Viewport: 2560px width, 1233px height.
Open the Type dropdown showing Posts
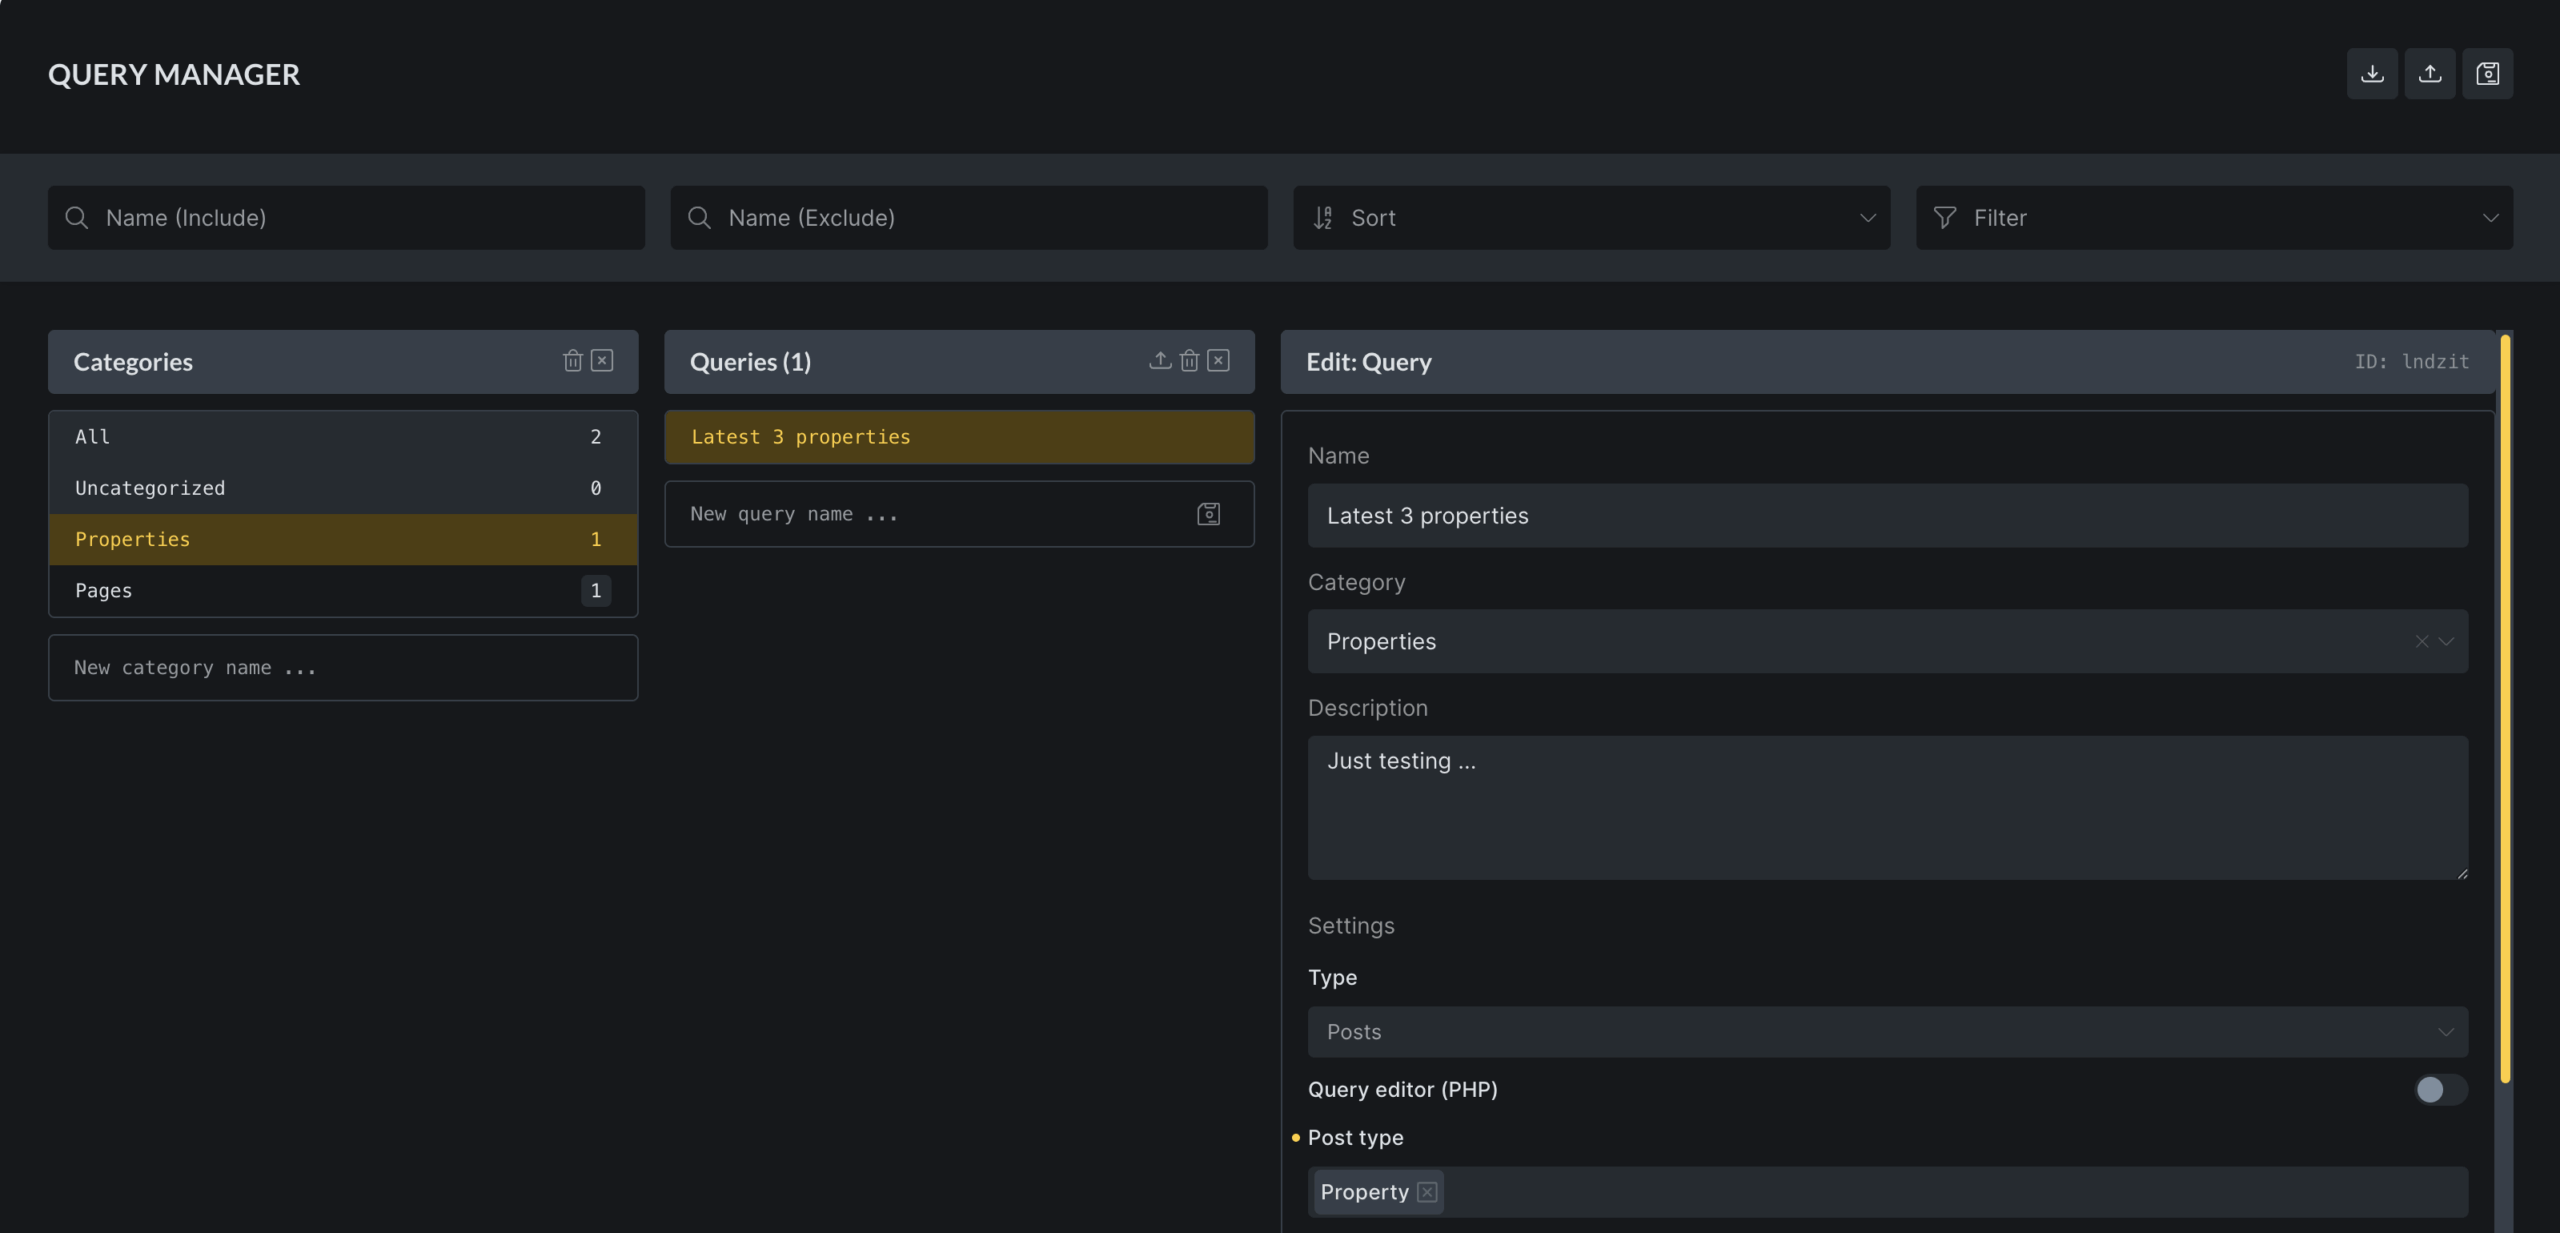[x=1887, y=1032]
